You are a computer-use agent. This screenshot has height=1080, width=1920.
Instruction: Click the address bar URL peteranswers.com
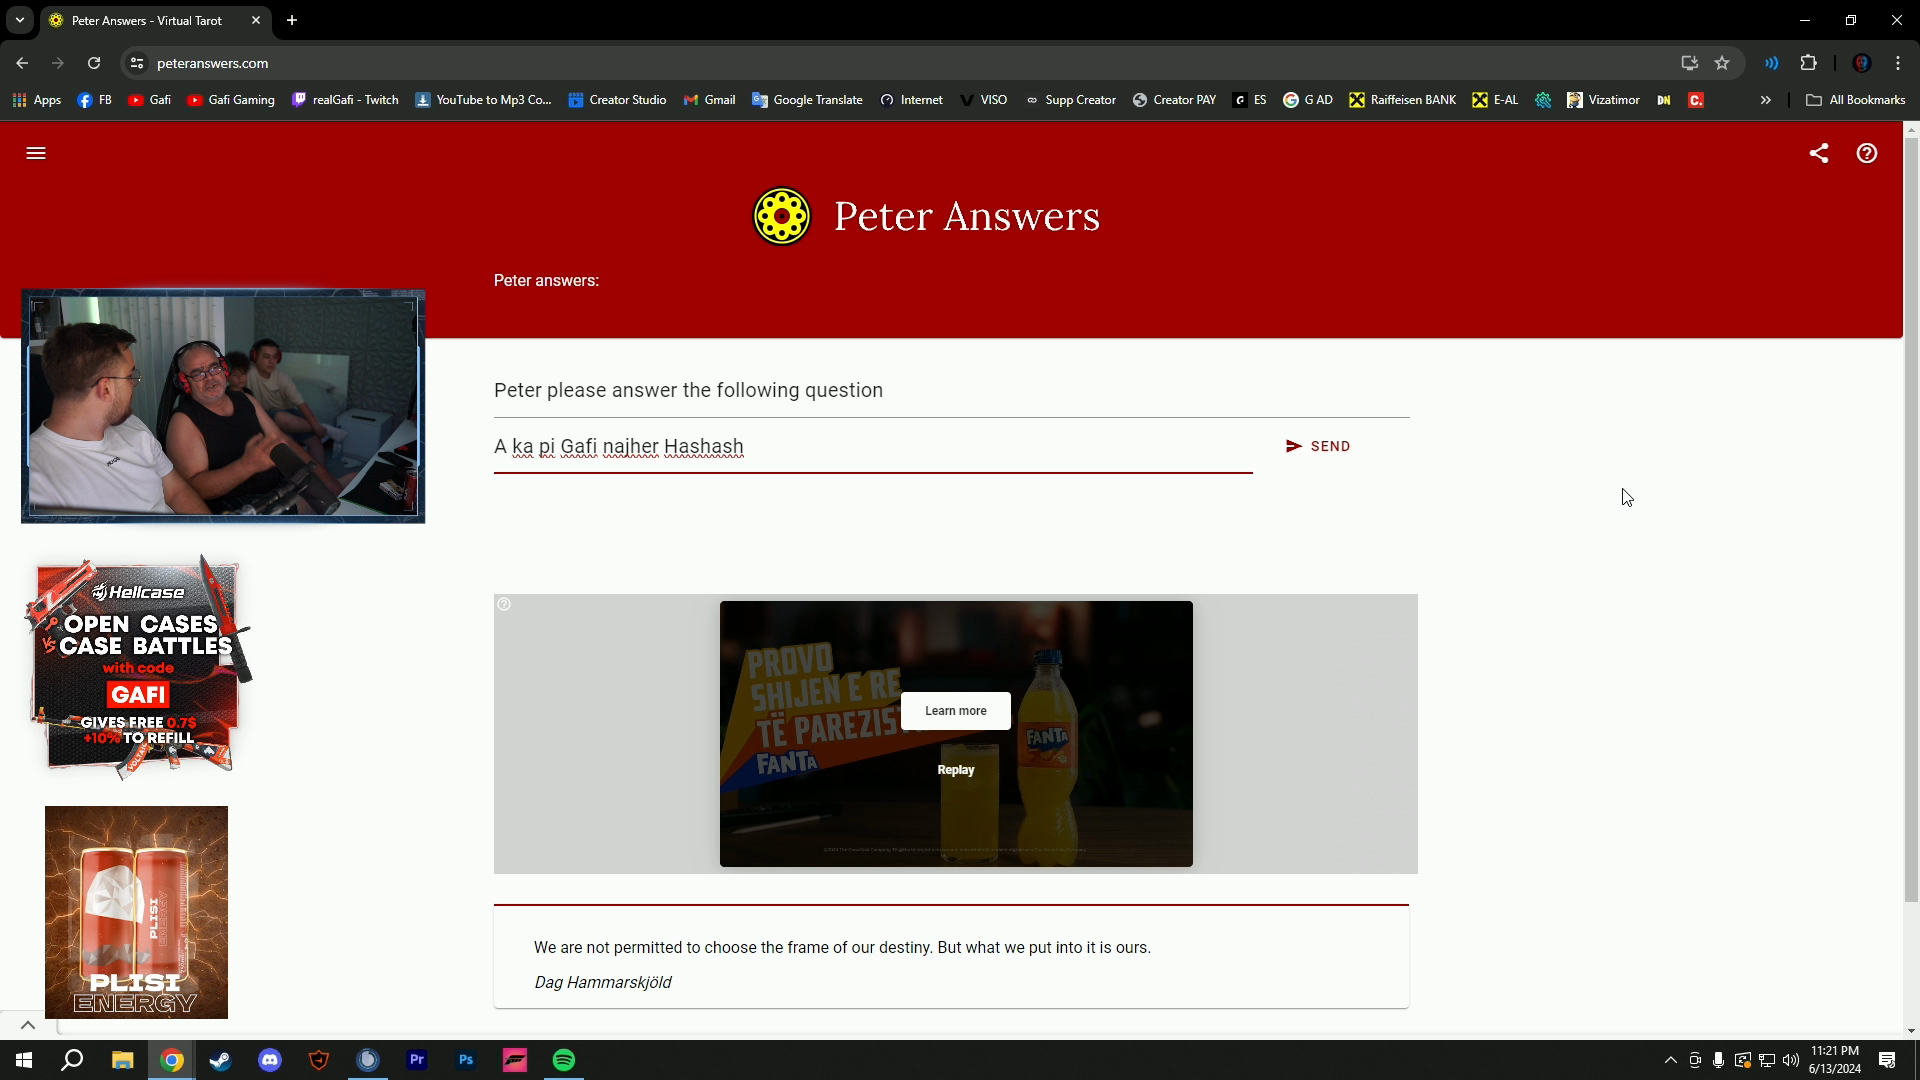213,63
